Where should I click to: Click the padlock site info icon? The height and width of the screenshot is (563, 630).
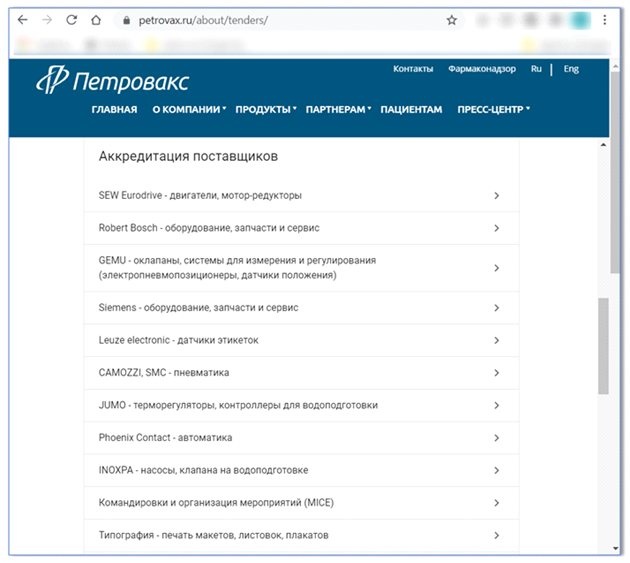tap(125, 20)
